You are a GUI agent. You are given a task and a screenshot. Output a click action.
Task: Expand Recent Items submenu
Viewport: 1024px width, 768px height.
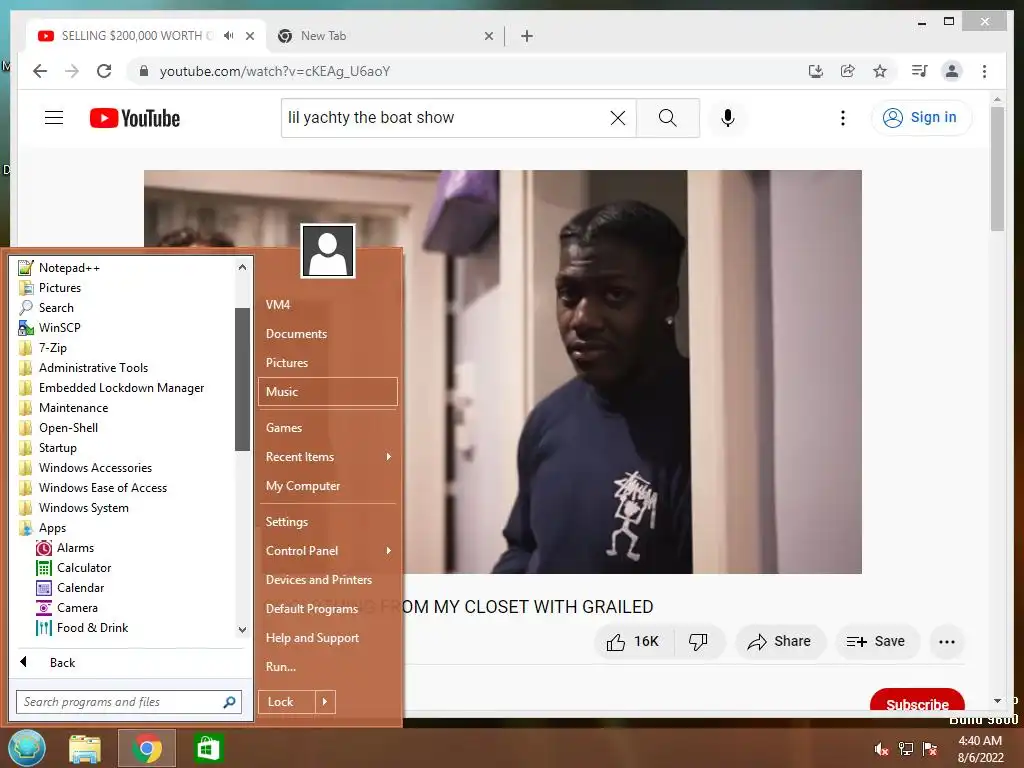(x=328, y=457)
